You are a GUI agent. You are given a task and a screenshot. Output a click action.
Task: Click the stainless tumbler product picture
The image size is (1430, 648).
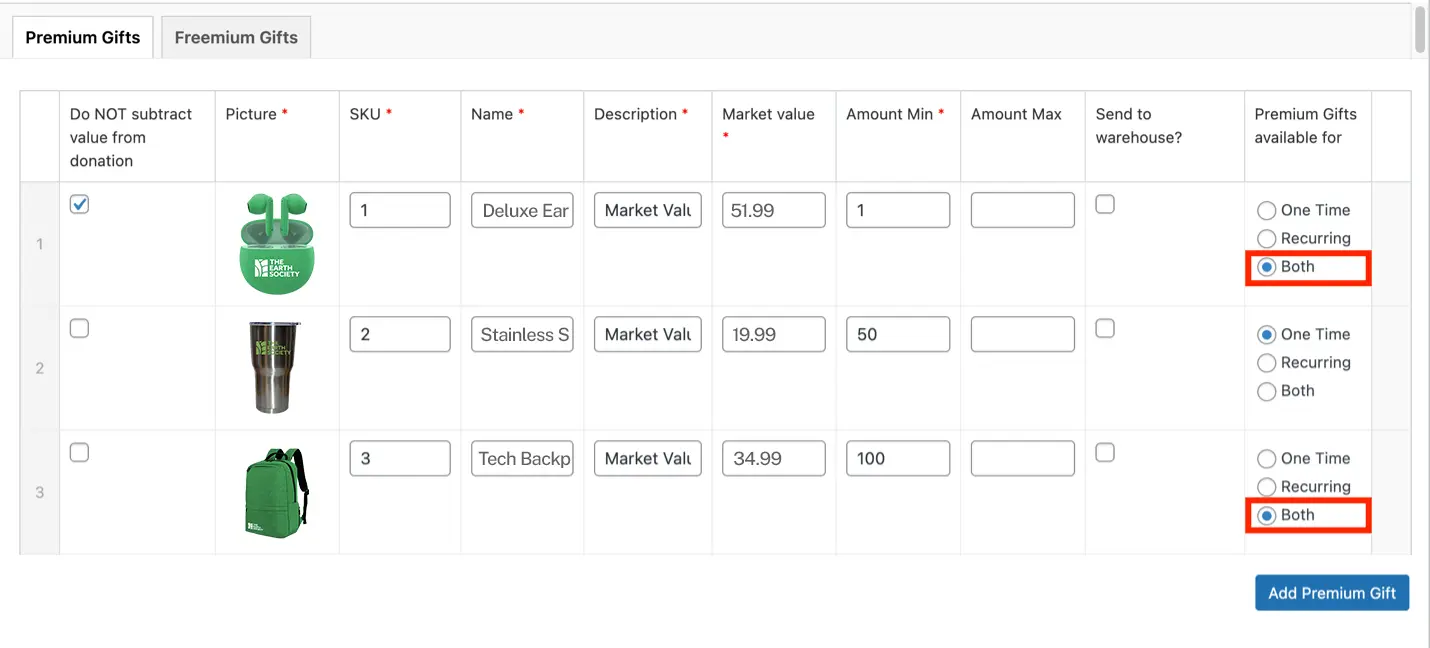272,367
